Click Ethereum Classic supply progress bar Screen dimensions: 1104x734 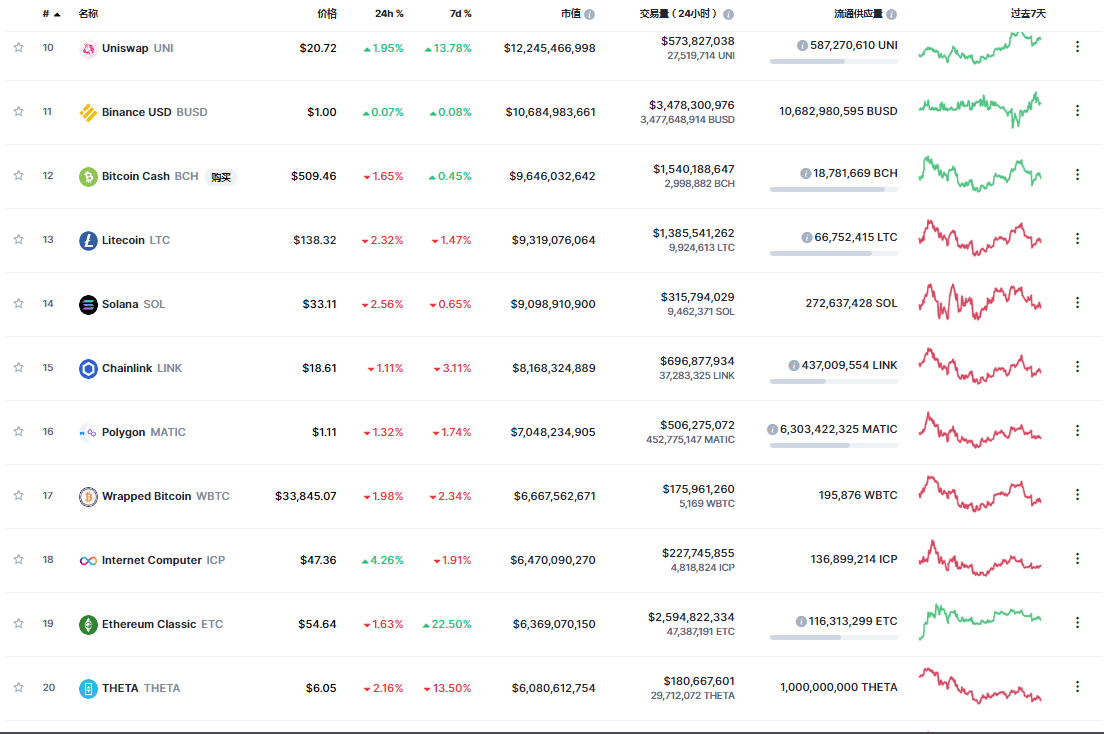(x=834, y=637)
